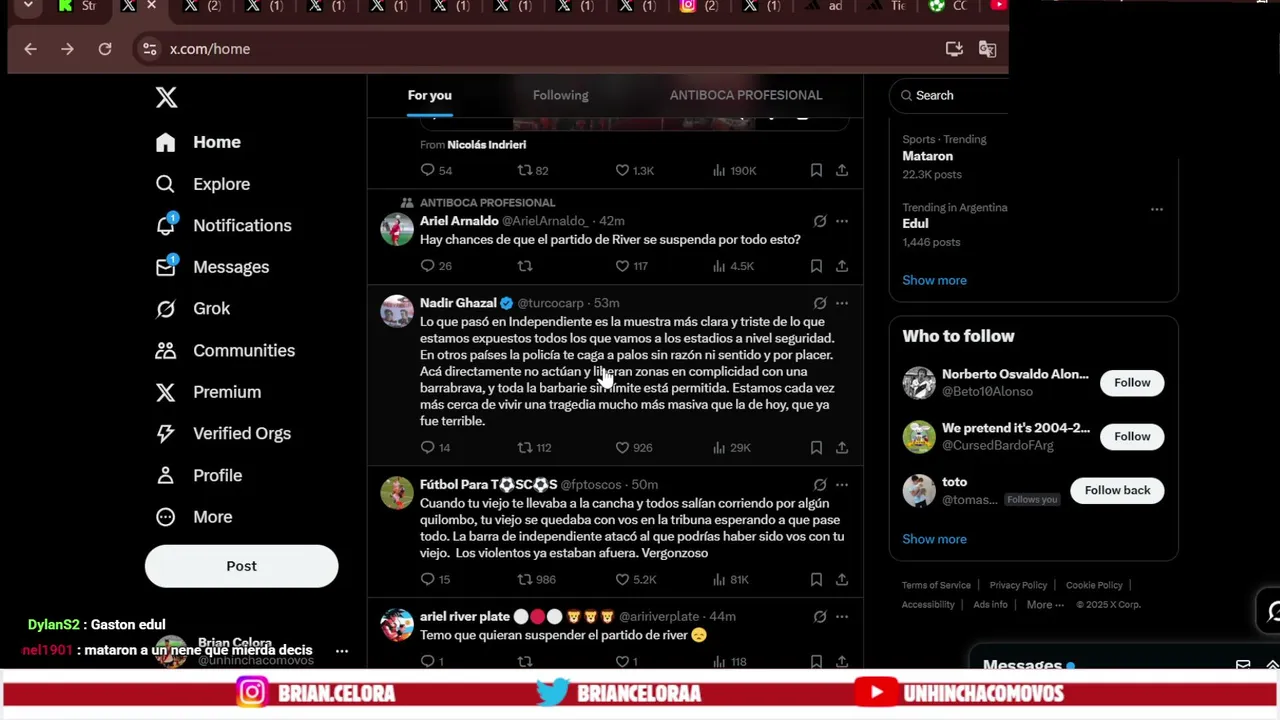Share Ariel Arnaldo's post
Screen dimensions: 1280x720
tap(842, 266)
